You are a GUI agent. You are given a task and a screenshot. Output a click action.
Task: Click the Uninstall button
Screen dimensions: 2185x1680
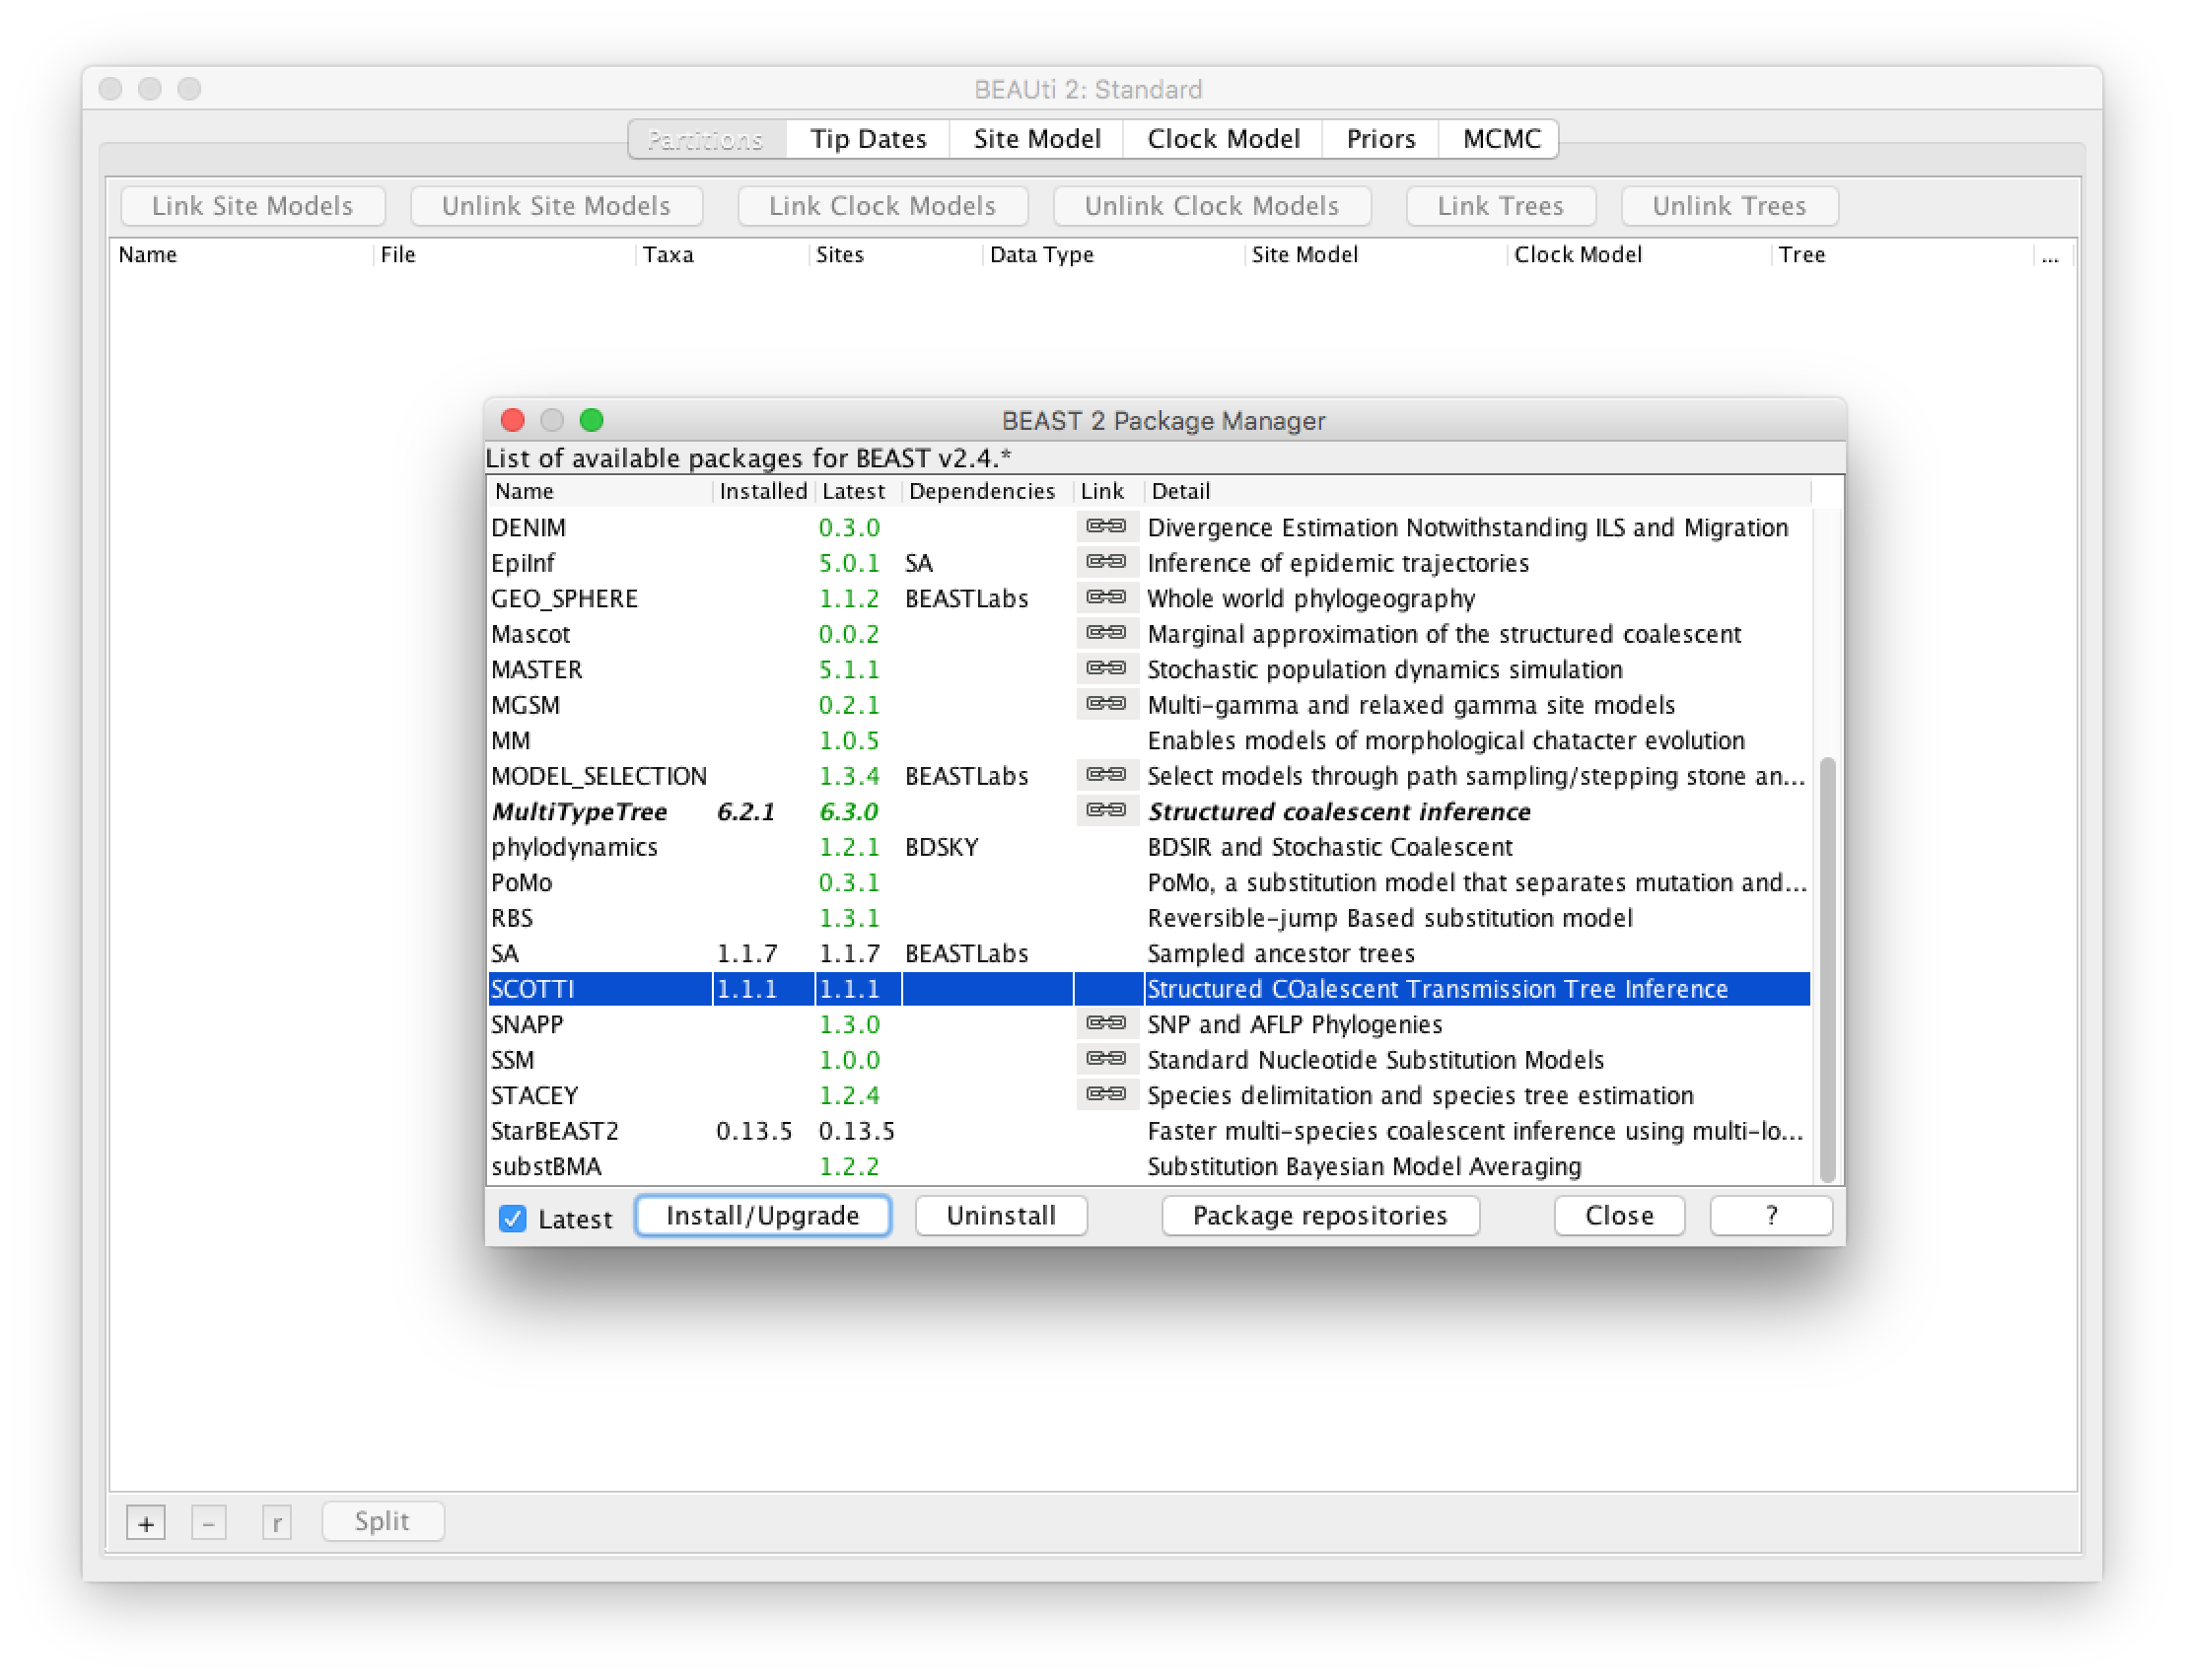tap(1001, 1216)
